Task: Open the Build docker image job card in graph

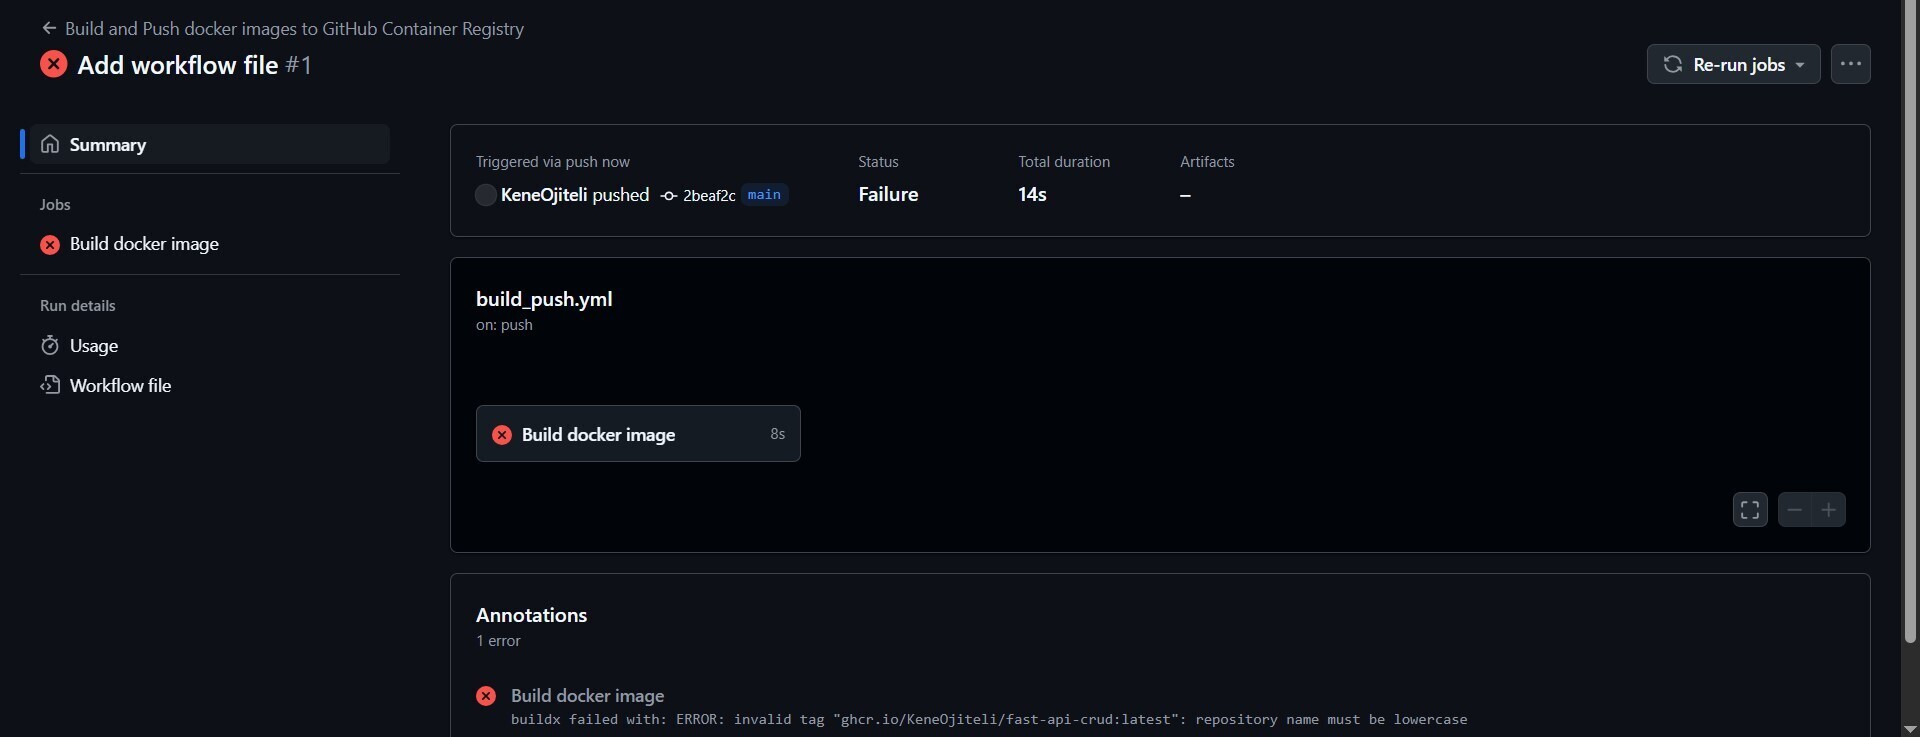Action: (638, 434)
